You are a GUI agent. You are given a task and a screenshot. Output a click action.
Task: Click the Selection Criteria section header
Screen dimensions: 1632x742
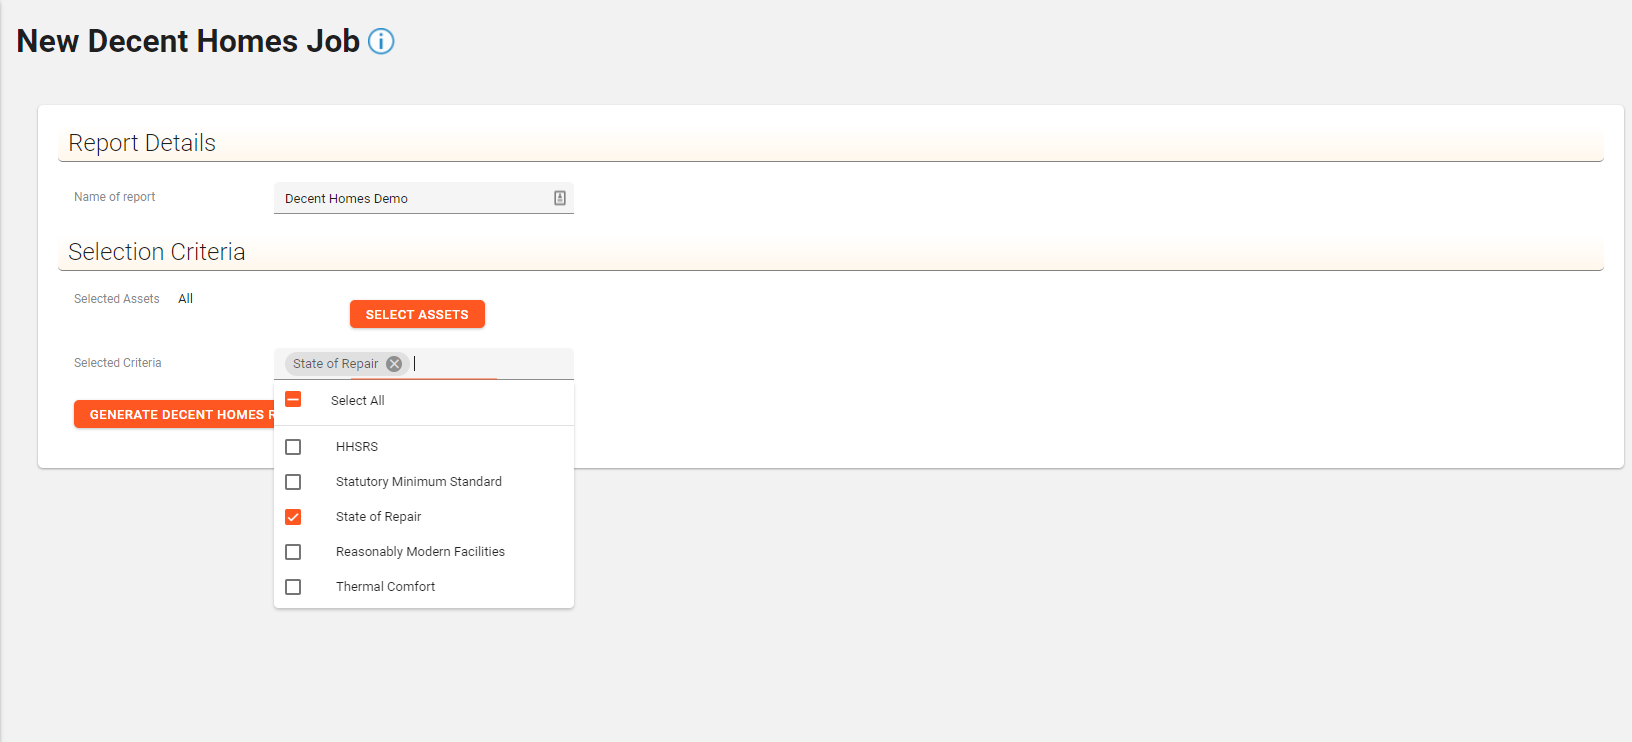click(157, 252)
